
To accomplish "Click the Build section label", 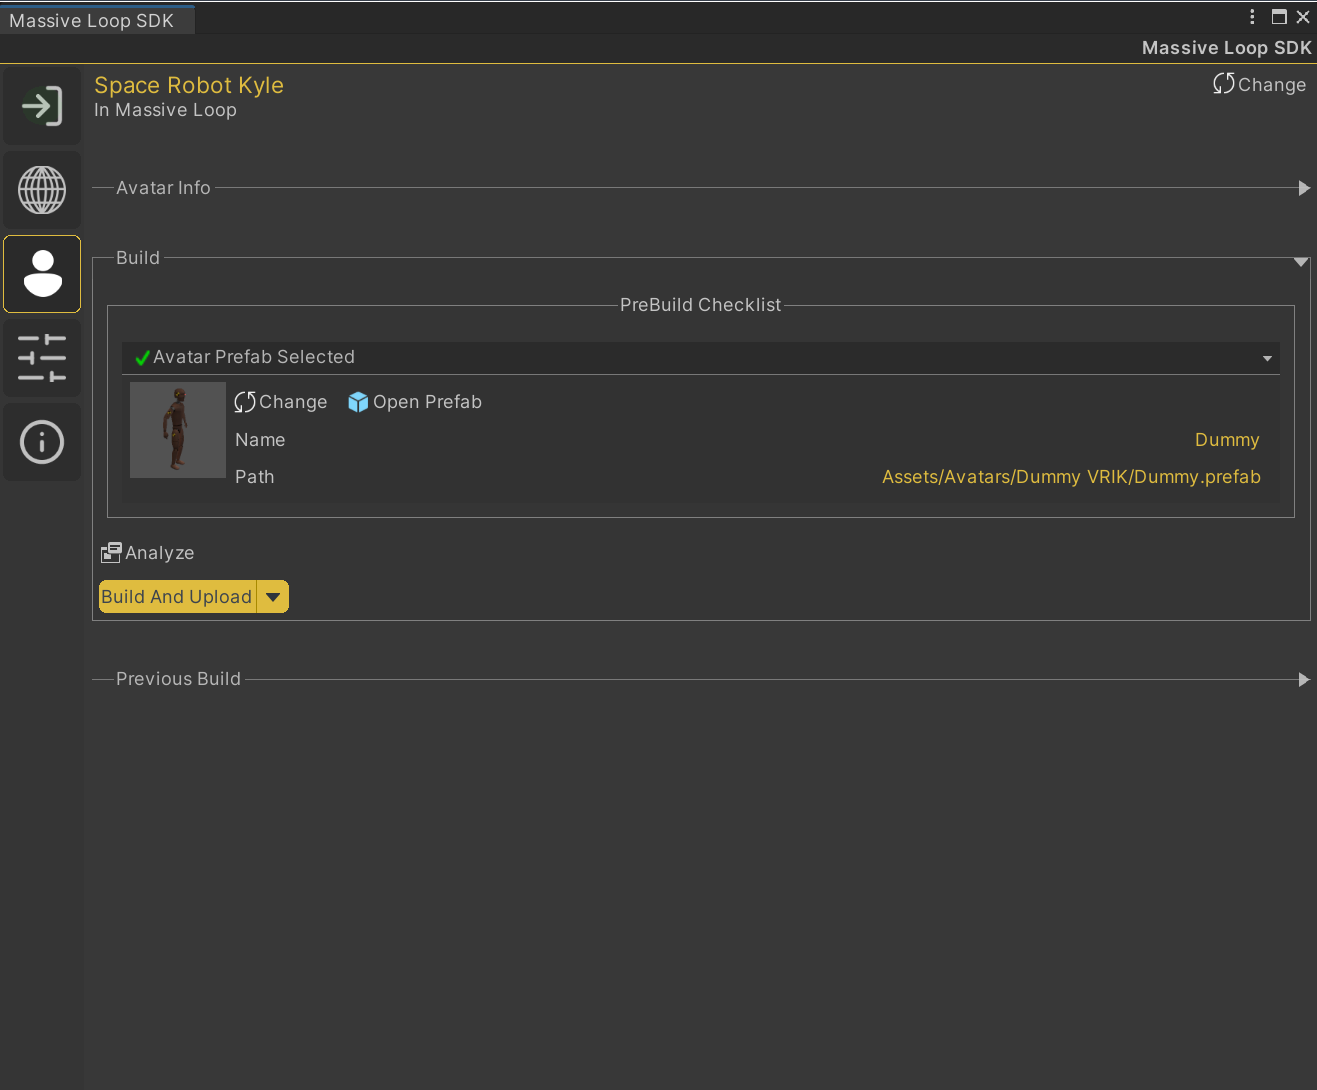I will [x=138, y=258].
